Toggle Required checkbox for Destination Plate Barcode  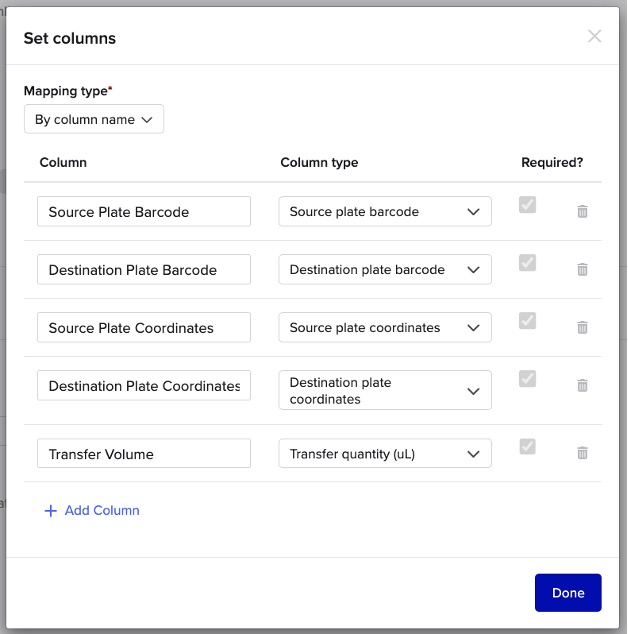click(527, 263)
